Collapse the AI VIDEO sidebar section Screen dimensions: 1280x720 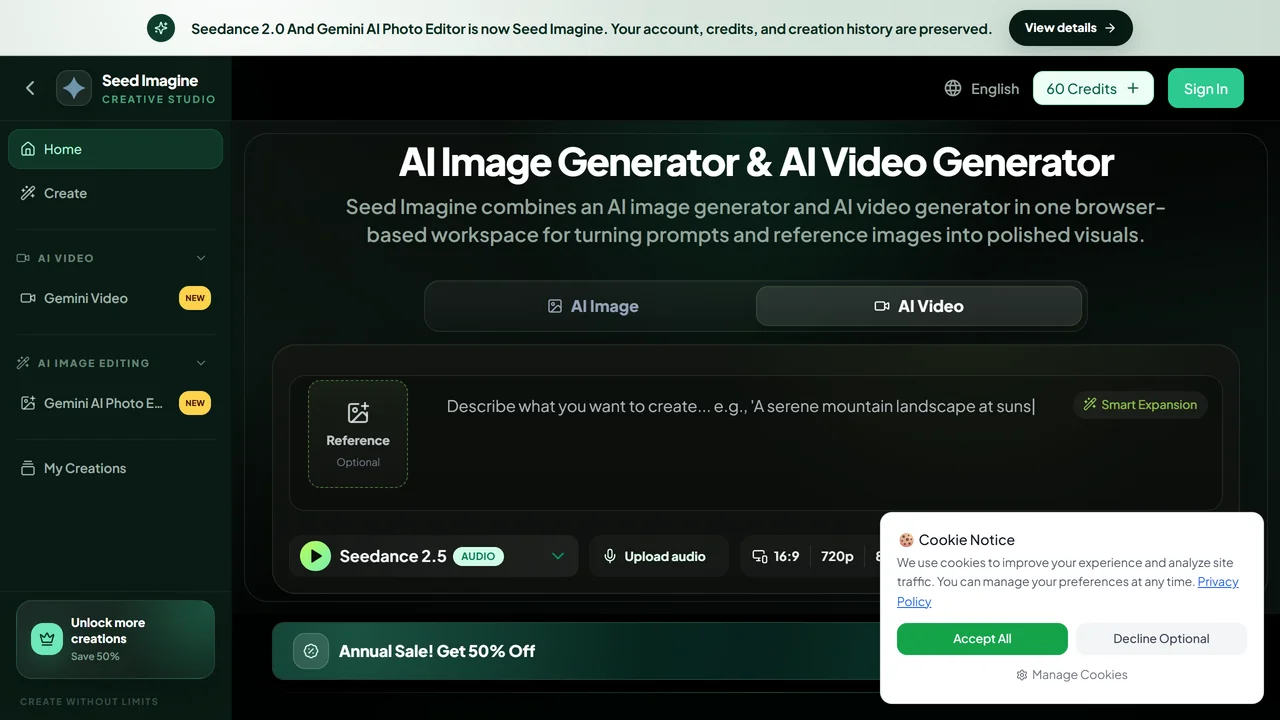click(x=201, y=258)
